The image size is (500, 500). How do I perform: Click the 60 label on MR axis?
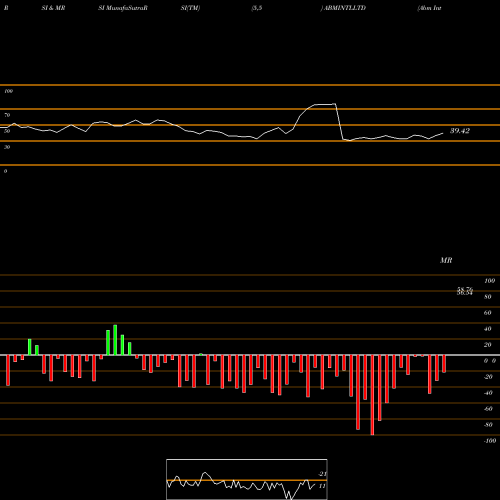[488, 313]
